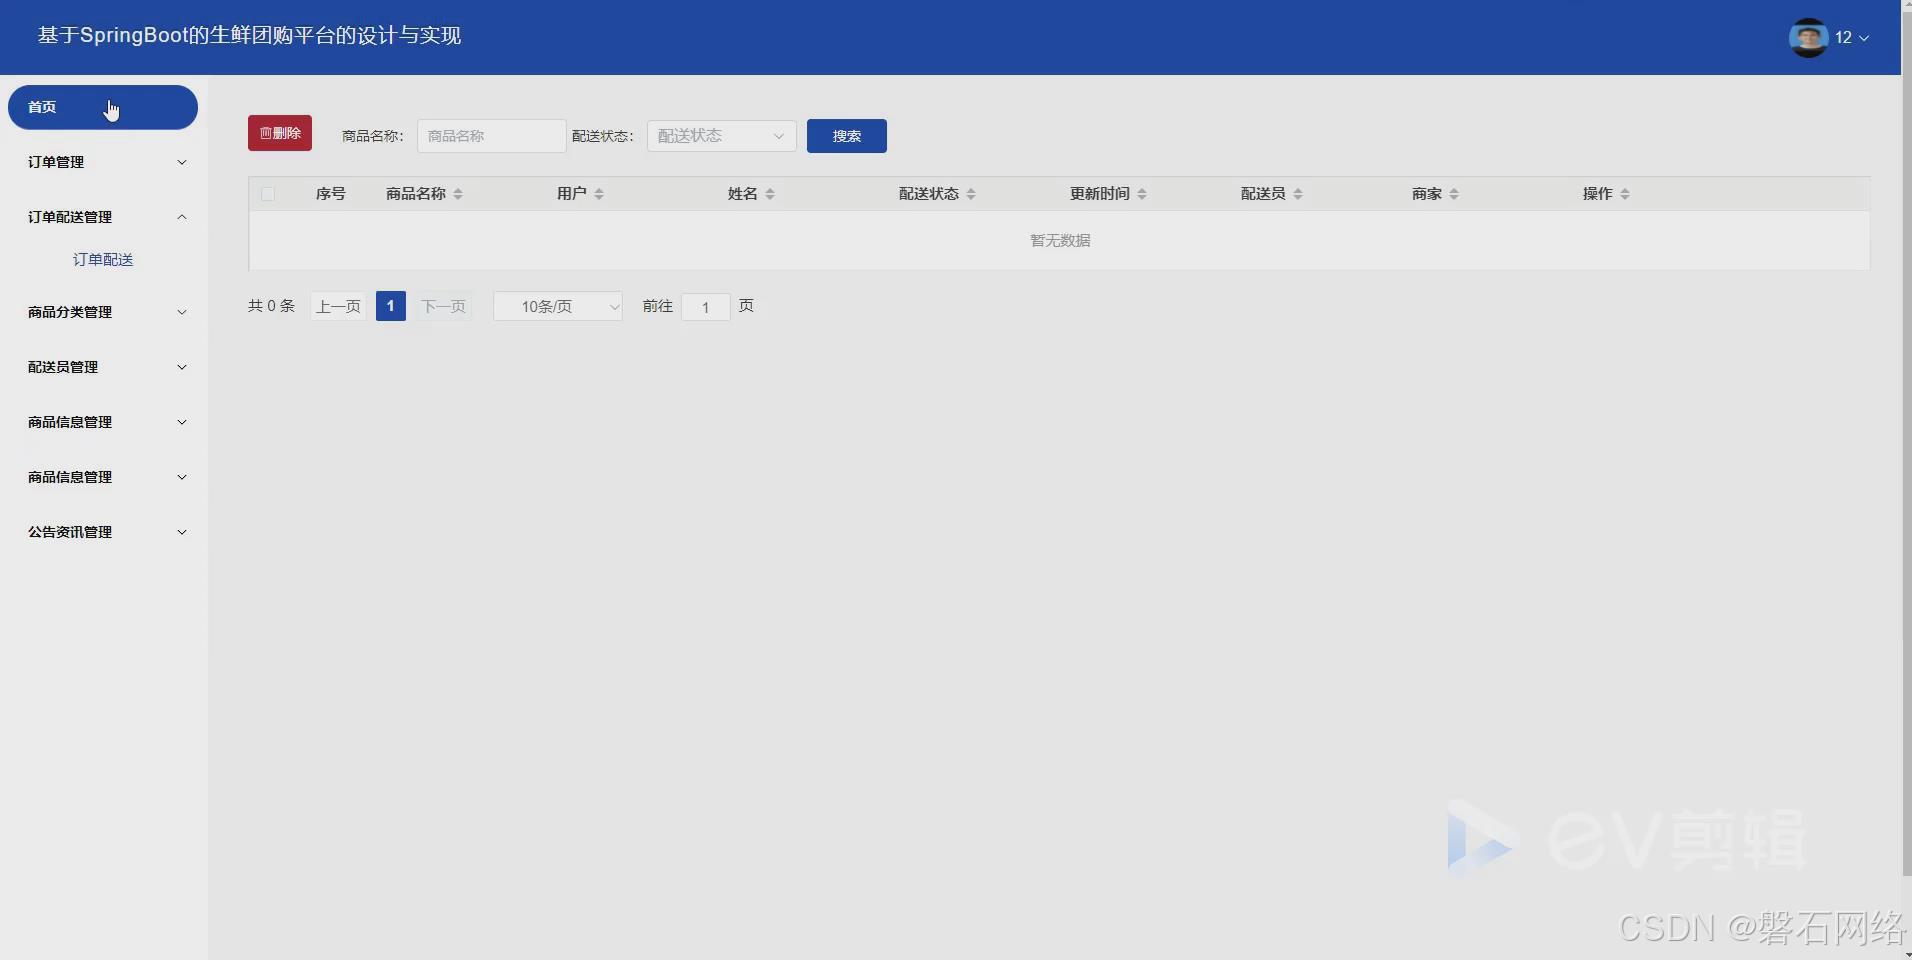Open the 10条/页 page size dropdown
This screenshot has height=960, width=1912.
click(x=558, y=306)
